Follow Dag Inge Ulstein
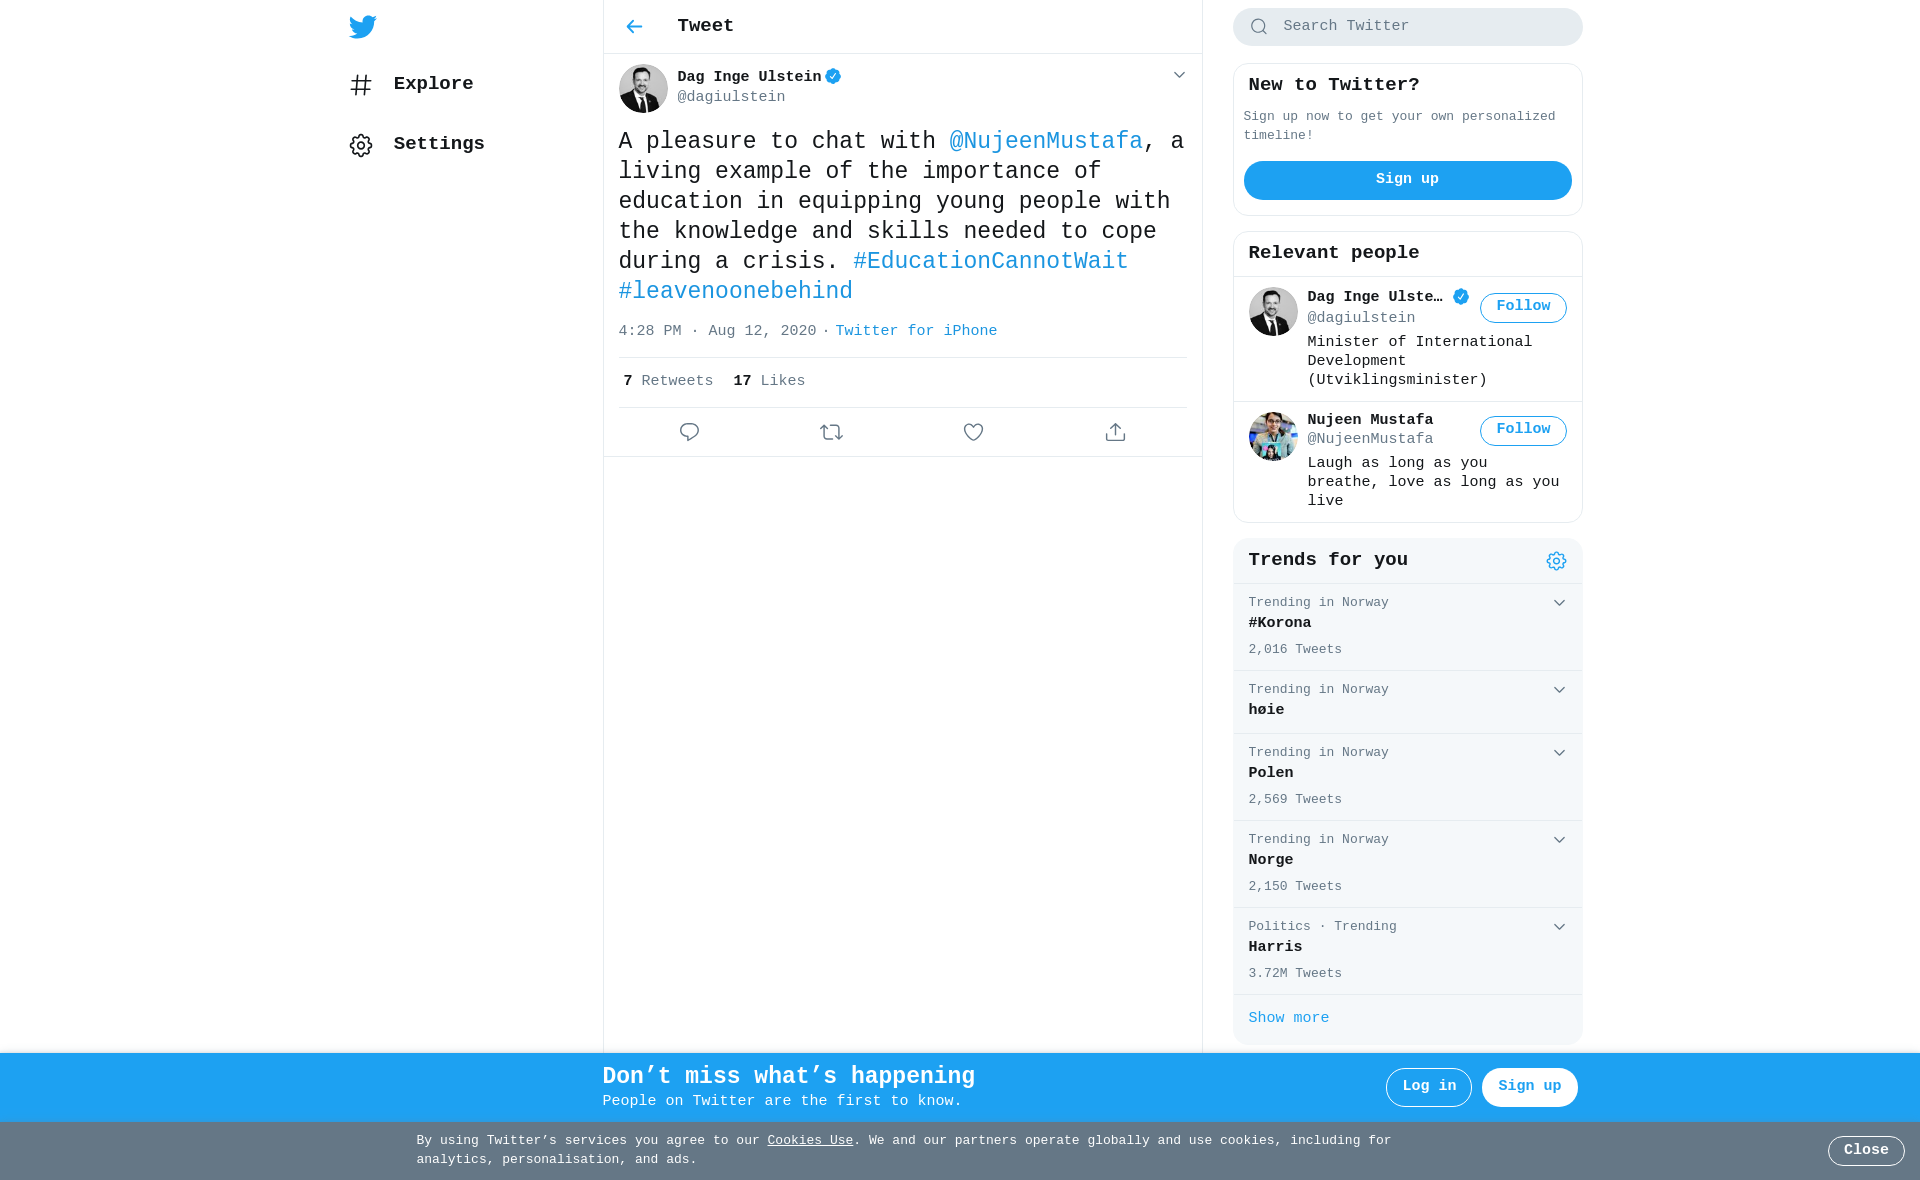 (1523, 308)
